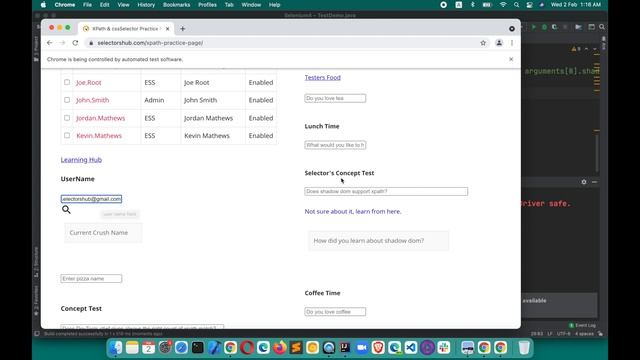Open Slack from the dock
This screenshot has height=360, width=640.
444,347
